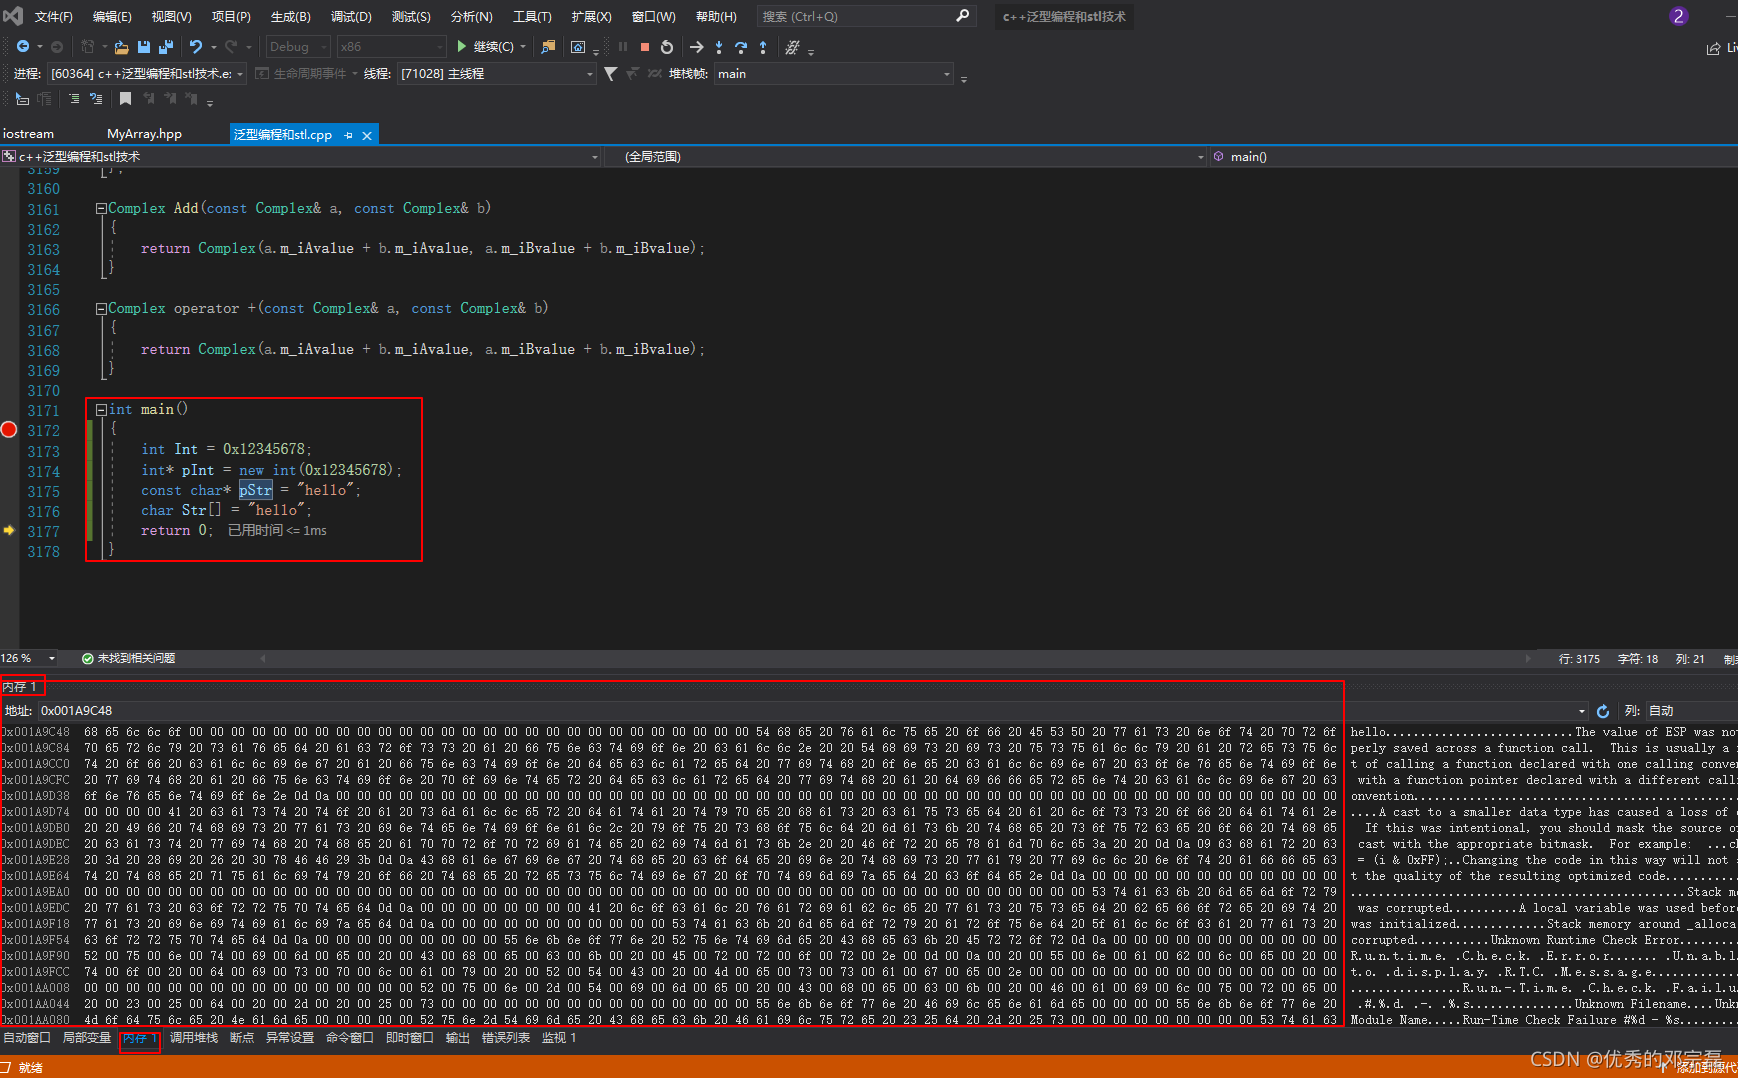Viewport: 1738px width, 1078px height.
Task: Click the Visual Studio logo icon
Action: tap(13, 16)
